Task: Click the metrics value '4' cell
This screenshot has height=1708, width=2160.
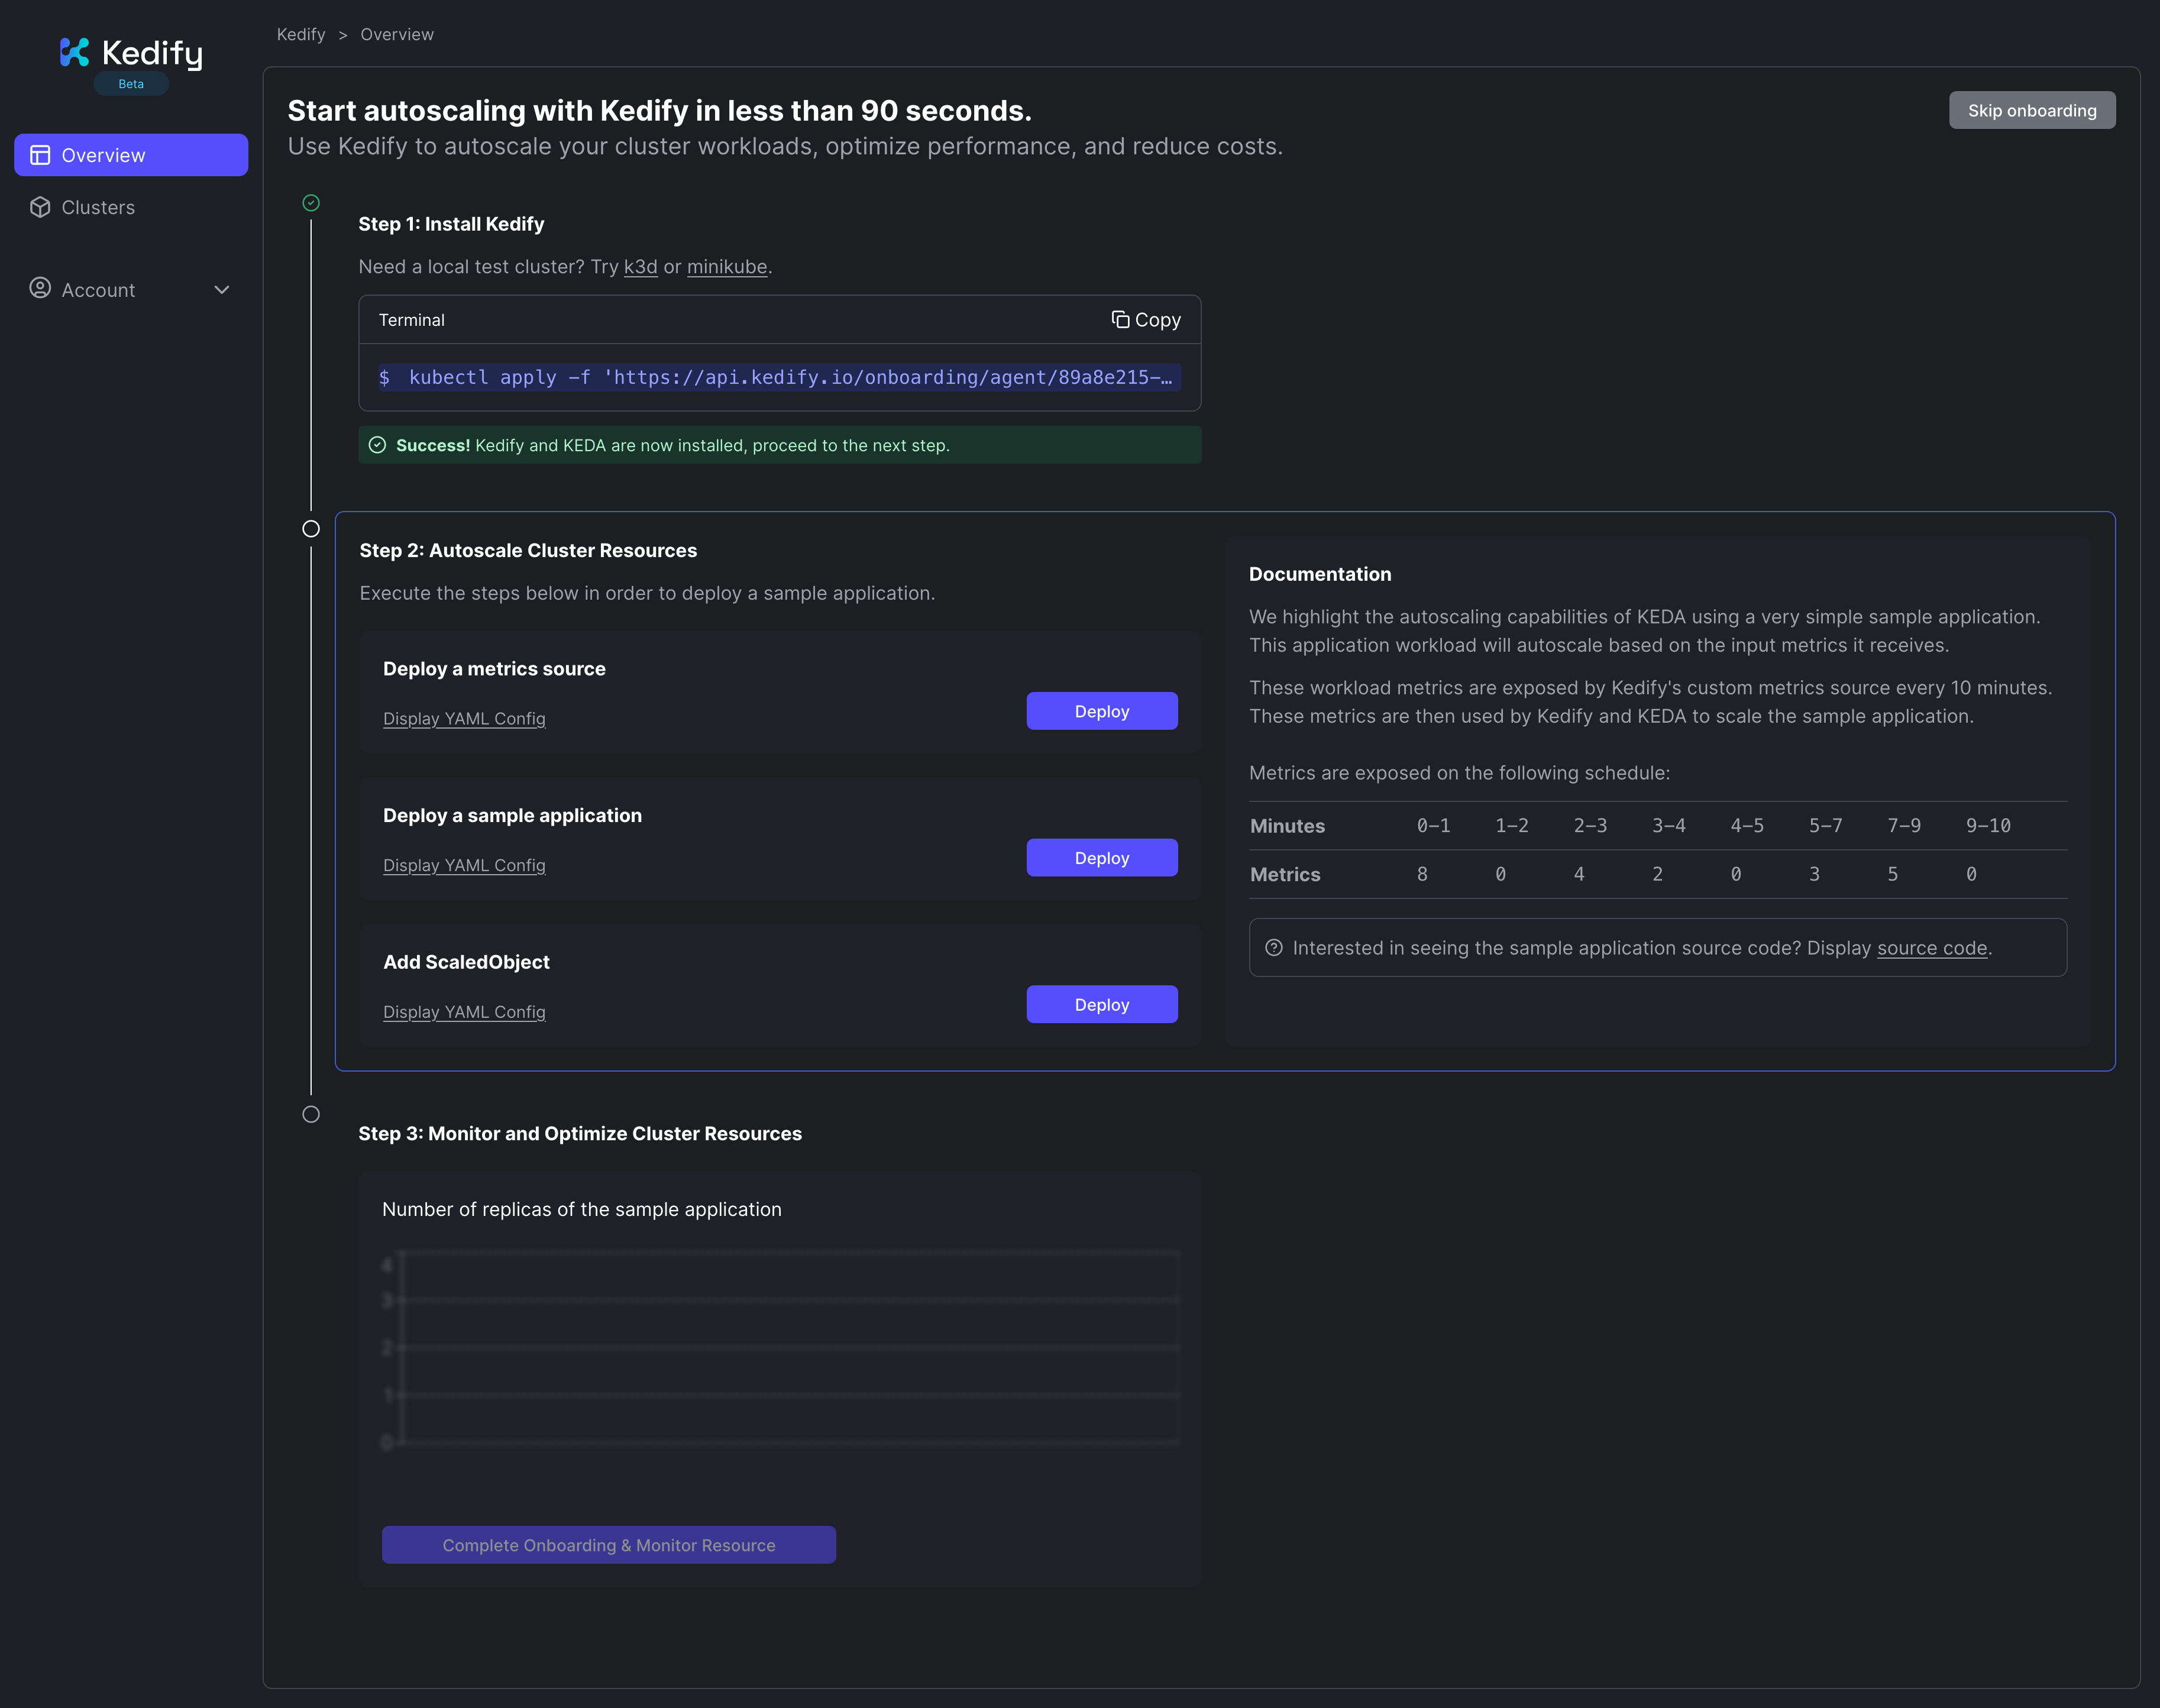Action: [1579, 874]
